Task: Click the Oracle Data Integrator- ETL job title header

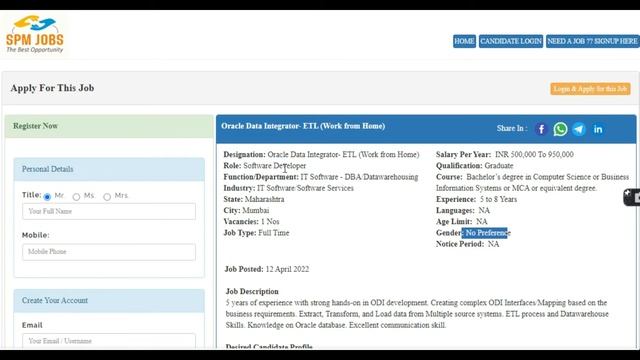Action: [303, 126]
